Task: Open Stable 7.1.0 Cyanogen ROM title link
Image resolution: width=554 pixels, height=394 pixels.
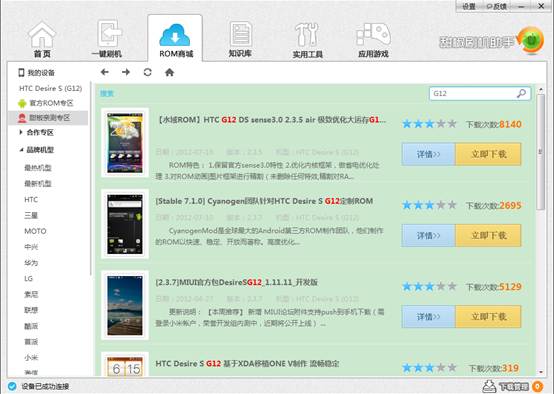Action: click(264, 201)
